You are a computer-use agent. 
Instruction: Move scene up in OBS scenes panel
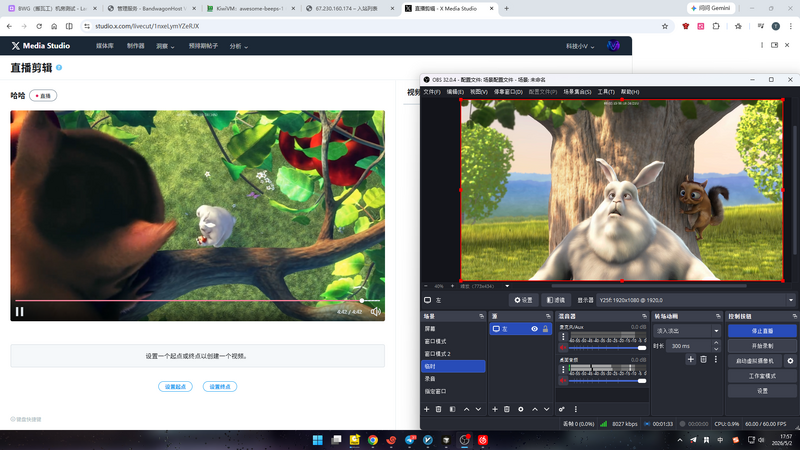466,409
